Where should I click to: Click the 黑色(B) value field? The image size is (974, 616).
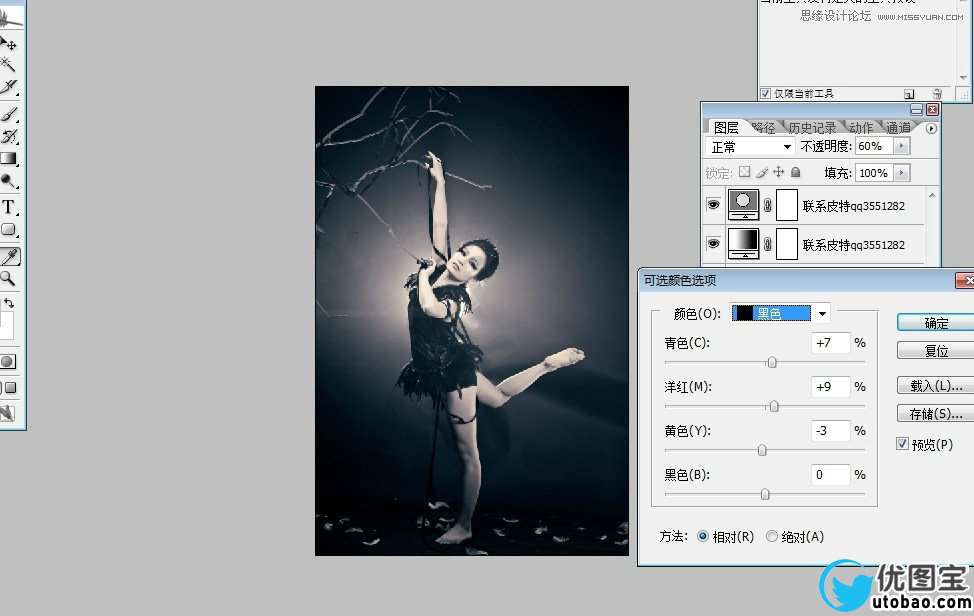(x=831, y=474)
